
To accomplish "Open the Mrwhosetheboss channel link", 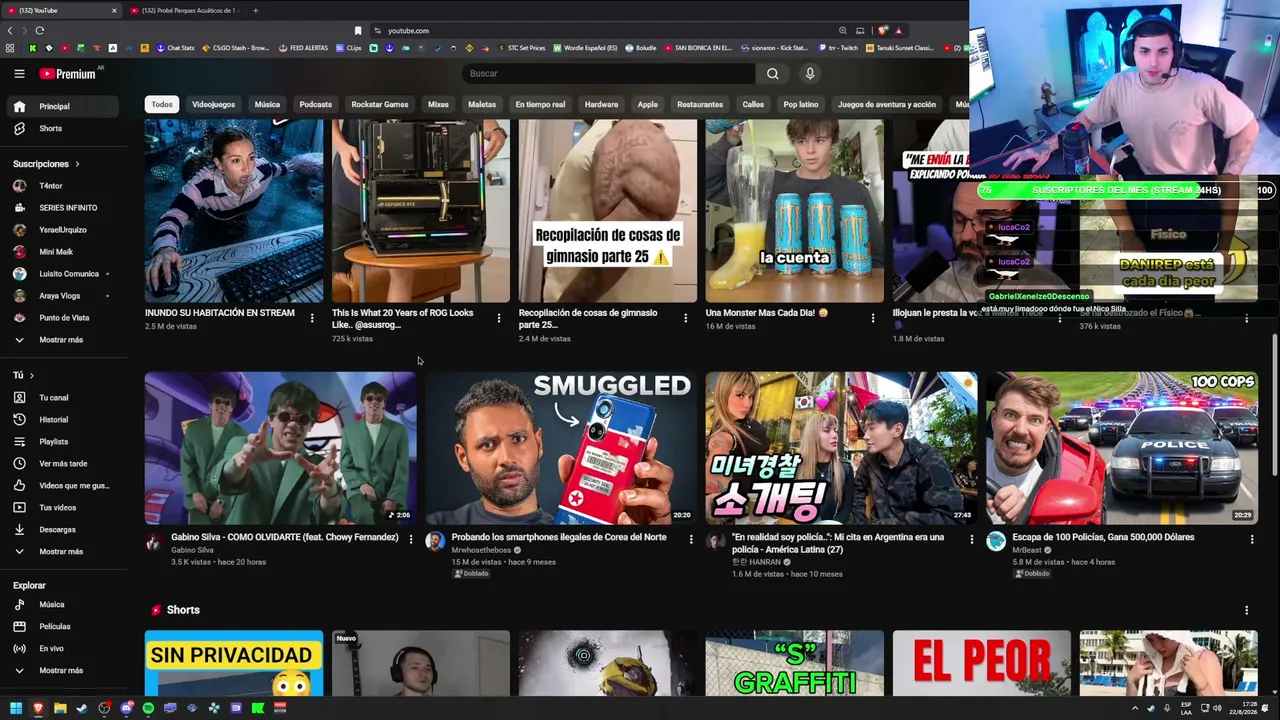I will [x=481, y=550].
